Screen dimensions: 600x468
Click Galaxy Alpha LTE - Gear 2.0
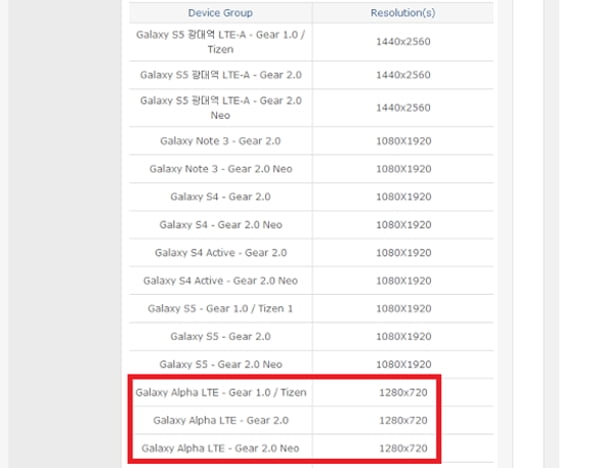tap(220, 420)
